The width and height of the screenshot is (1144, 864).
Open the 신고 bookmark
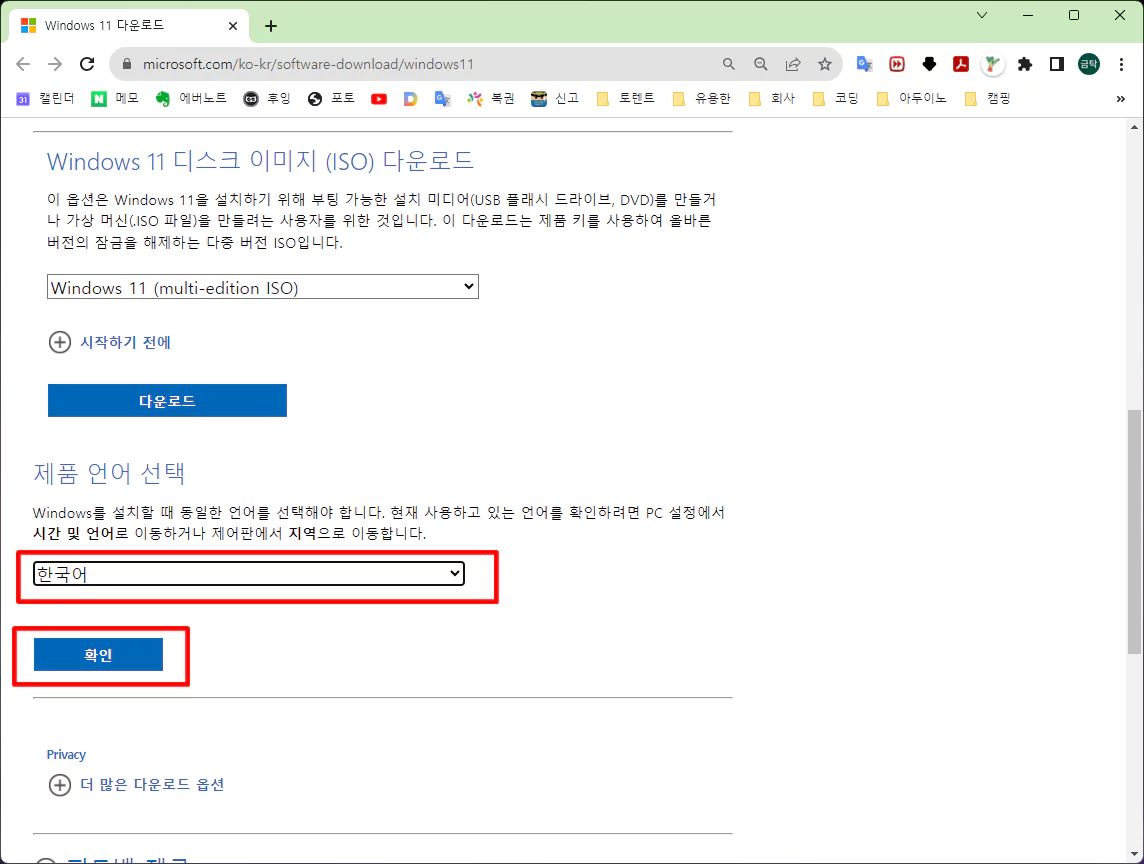pyautogui.click(x=555, y=99)
